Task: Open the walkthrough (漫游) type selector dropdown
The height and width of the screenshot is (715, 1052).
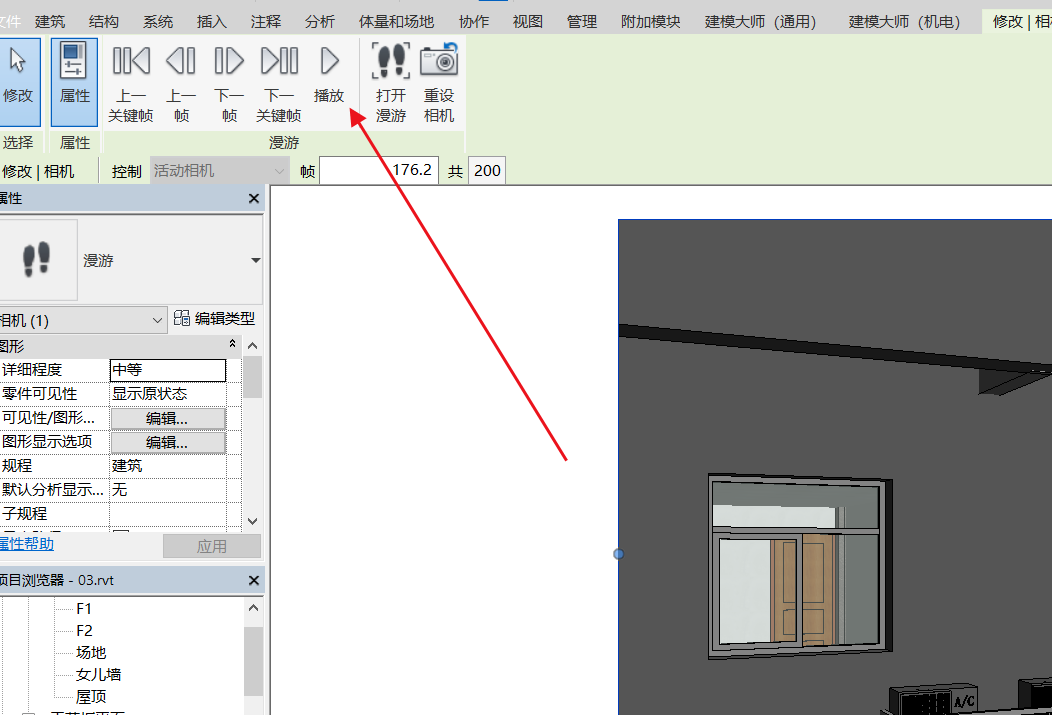Action: coord(255,261)
